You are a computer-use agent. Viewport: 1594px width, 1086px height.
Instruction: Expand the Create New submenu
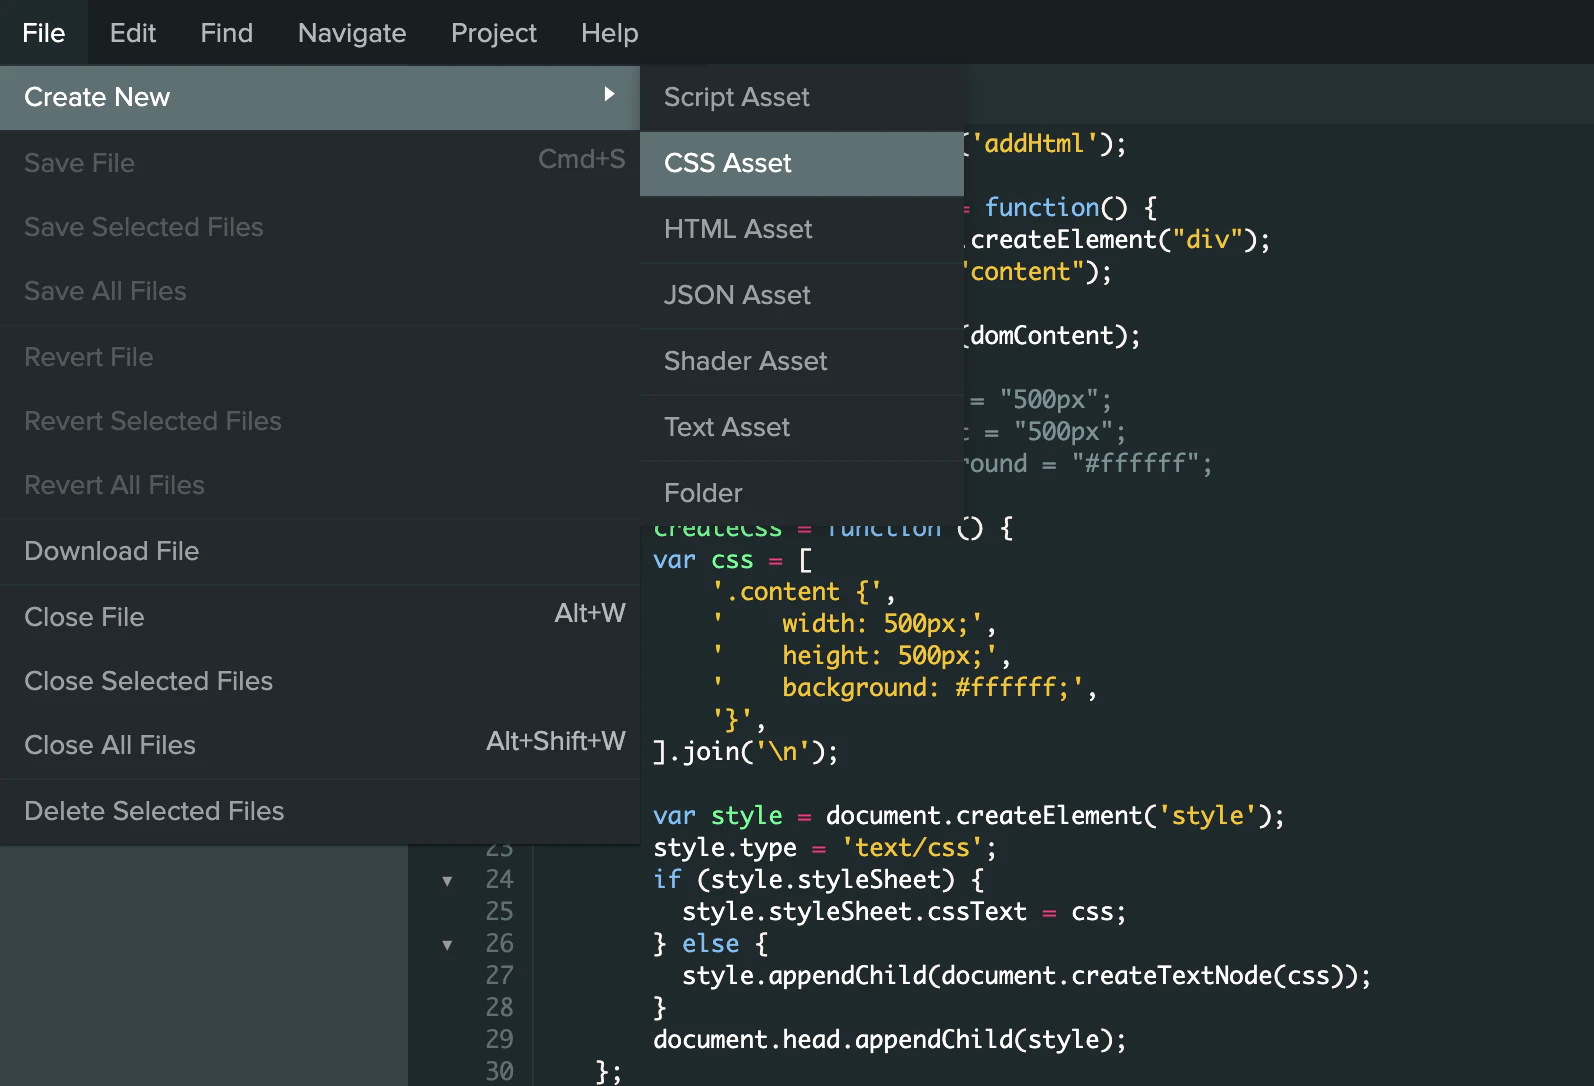[x=320, y=97]
